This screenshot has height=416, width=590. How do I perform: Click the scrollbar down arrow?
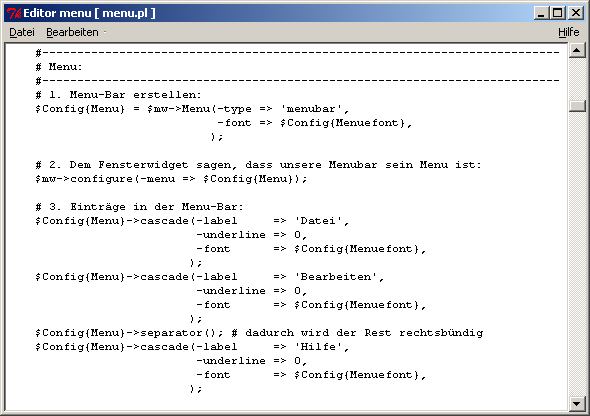pyautogui.click(x=577, y=404)
